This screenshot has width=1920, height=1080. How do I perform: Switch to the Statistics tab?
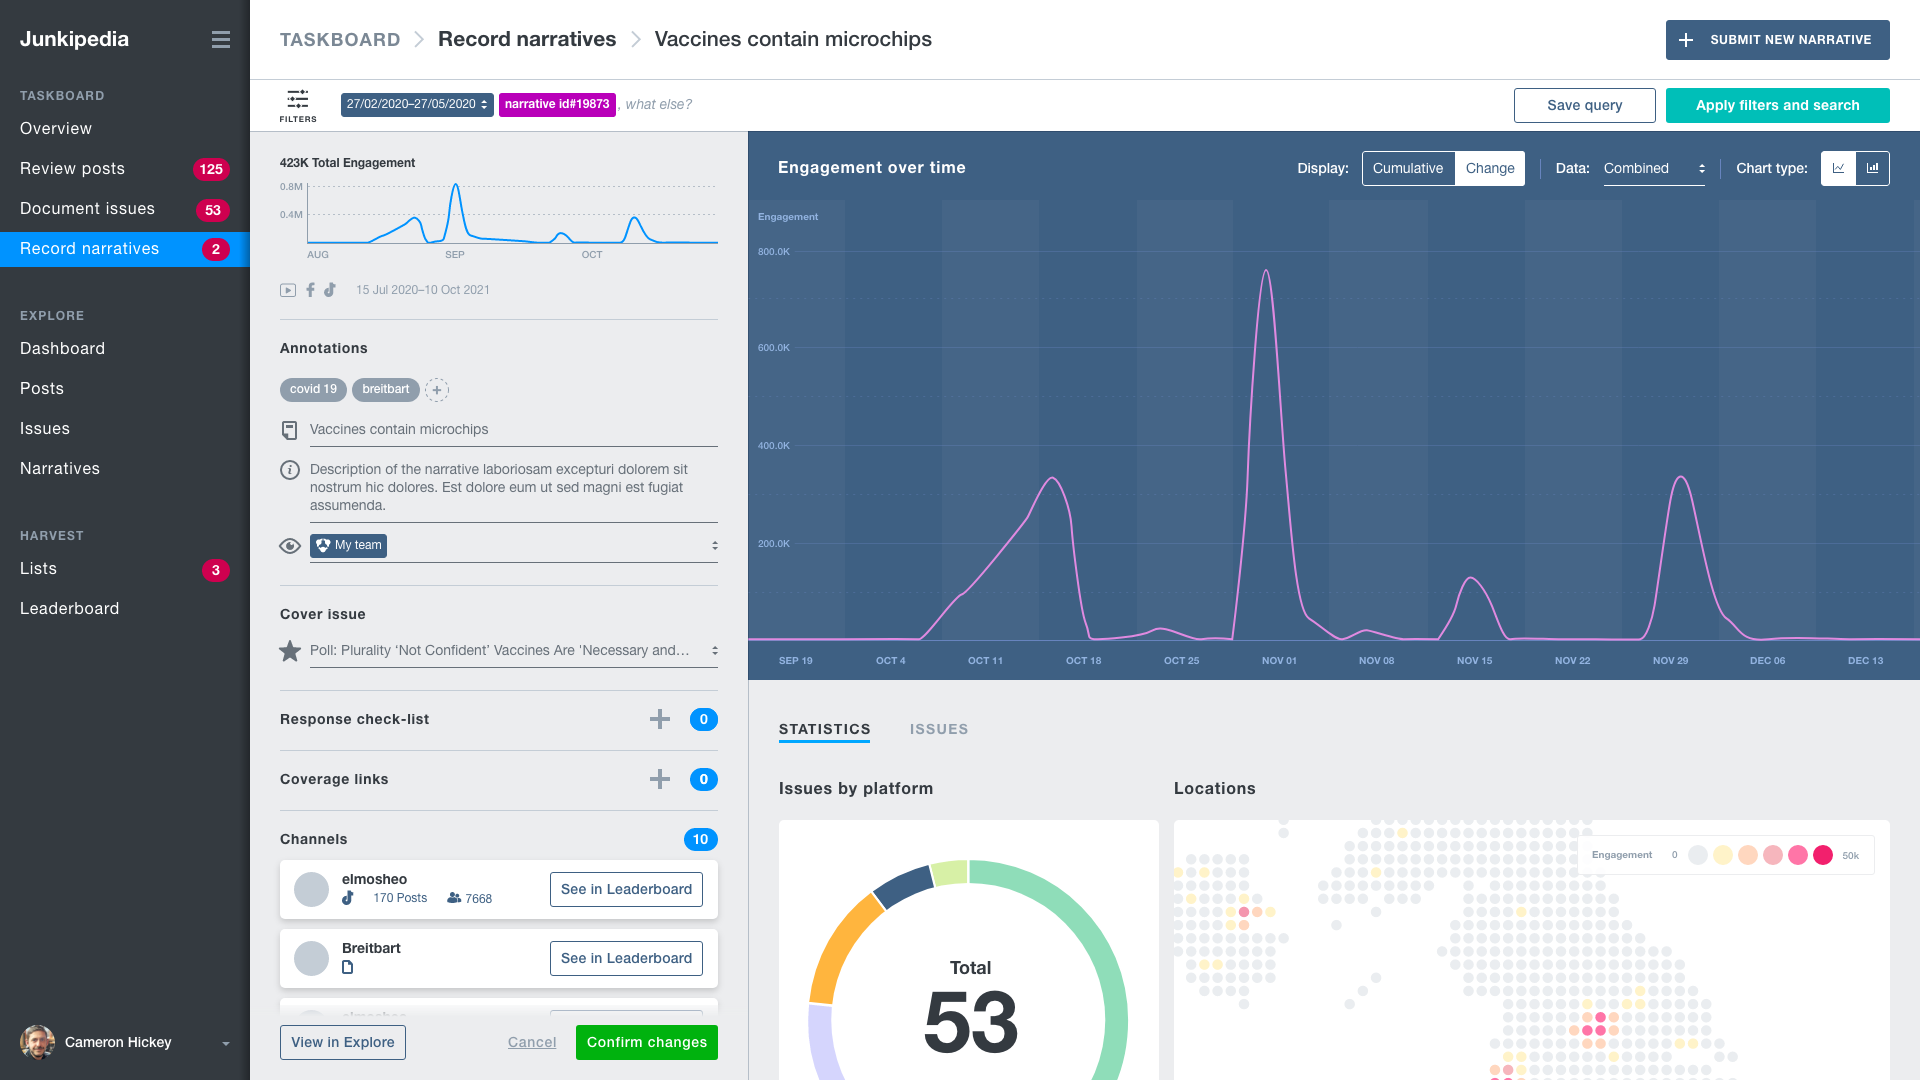824,730
